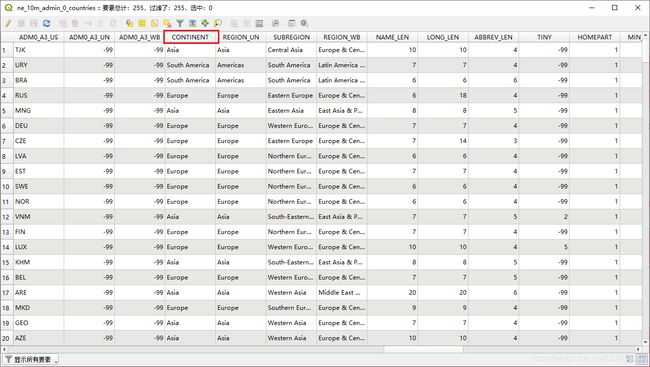Add a new field icon
This screenshot has width=650, height=367.
[x=234, y=24]
